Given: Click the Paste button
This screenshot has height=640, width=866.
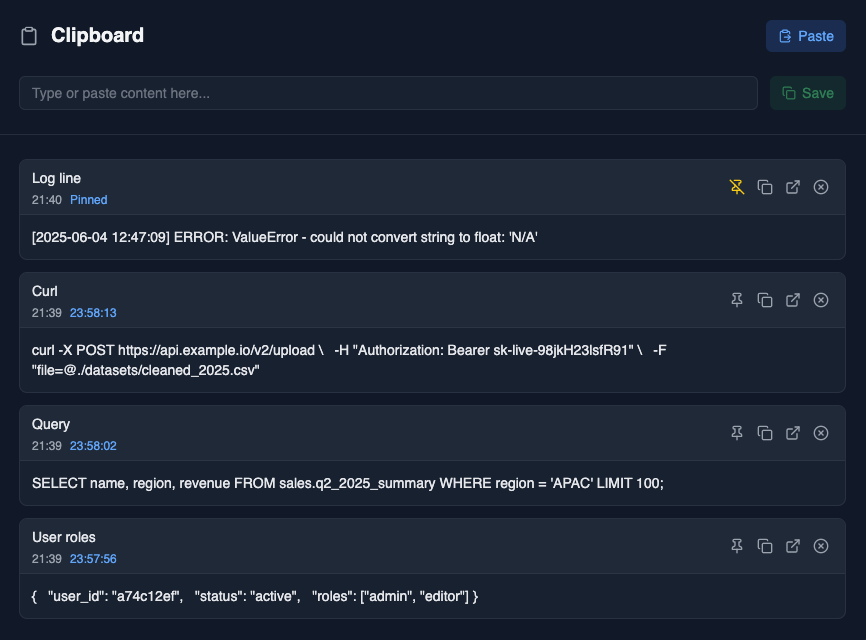Looking at the screenshot, I should pyautogui.click(x=806, y=36).
